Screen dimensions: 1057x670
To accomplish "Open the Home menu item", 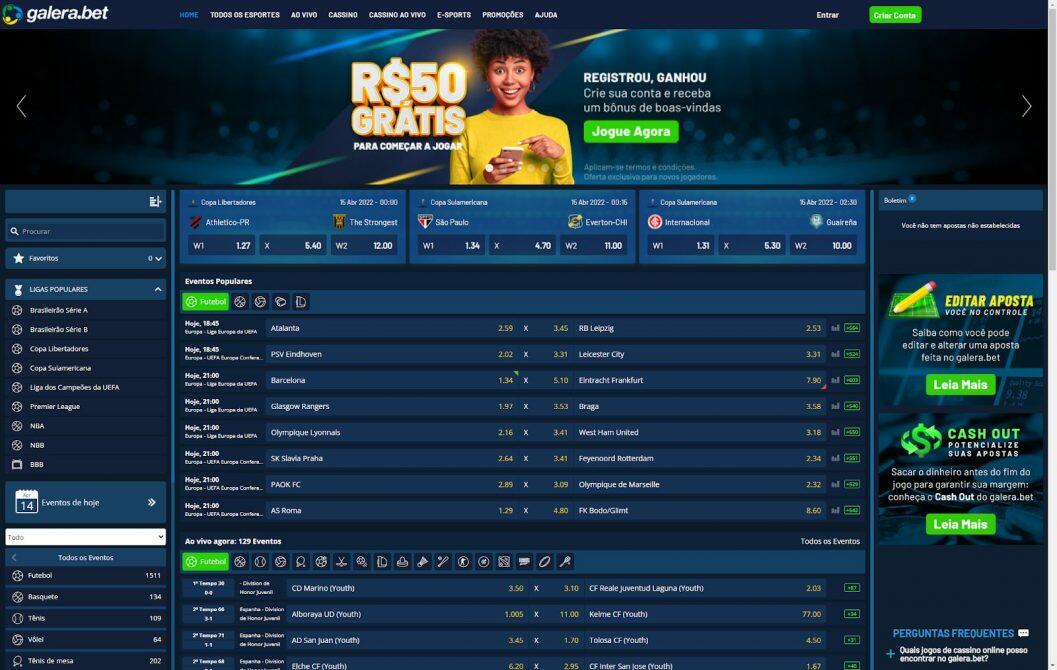I will (x=189, y=15).
